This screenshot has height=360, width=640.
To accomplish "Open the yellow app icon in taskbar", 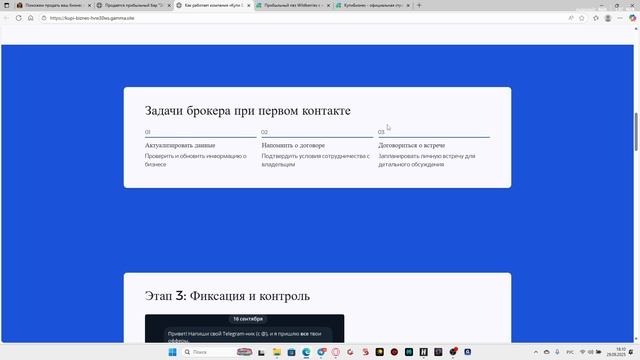I will [x=380, y=352].
